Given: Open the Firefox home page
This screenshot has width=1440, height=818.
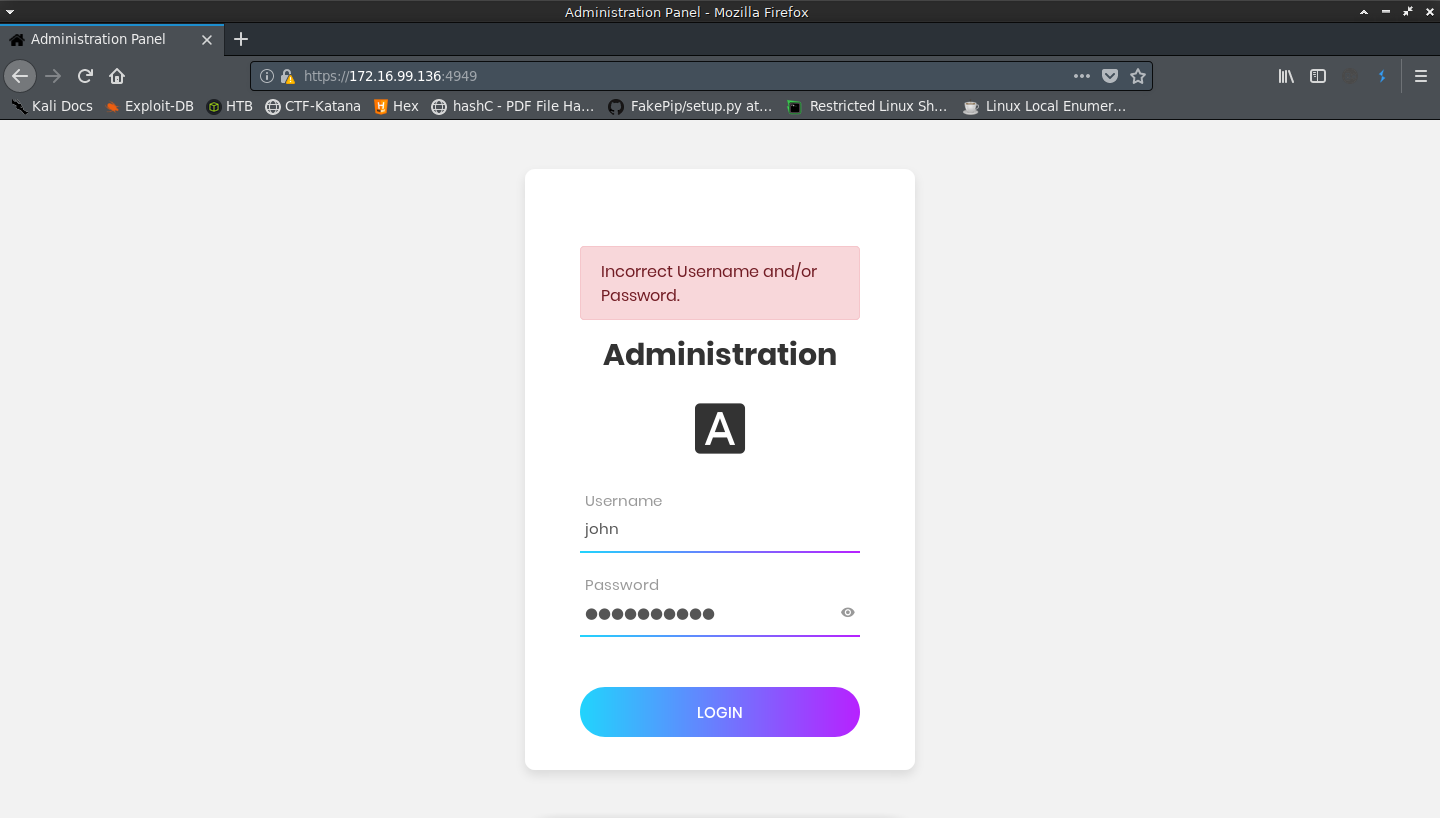Looking at the screenshot, I should (x=117, y=76).
